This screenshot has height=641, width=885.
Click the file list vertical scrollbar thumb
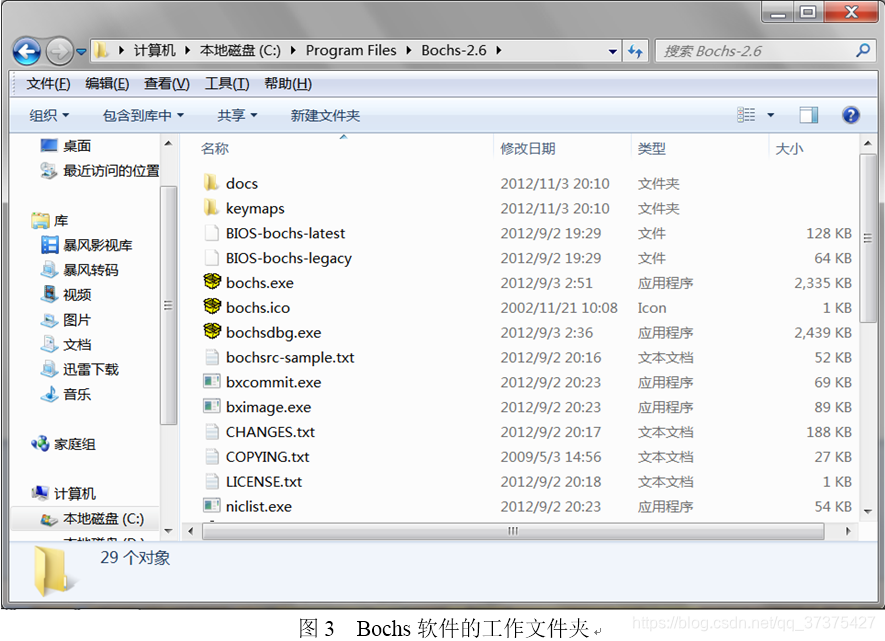point(868,238)
